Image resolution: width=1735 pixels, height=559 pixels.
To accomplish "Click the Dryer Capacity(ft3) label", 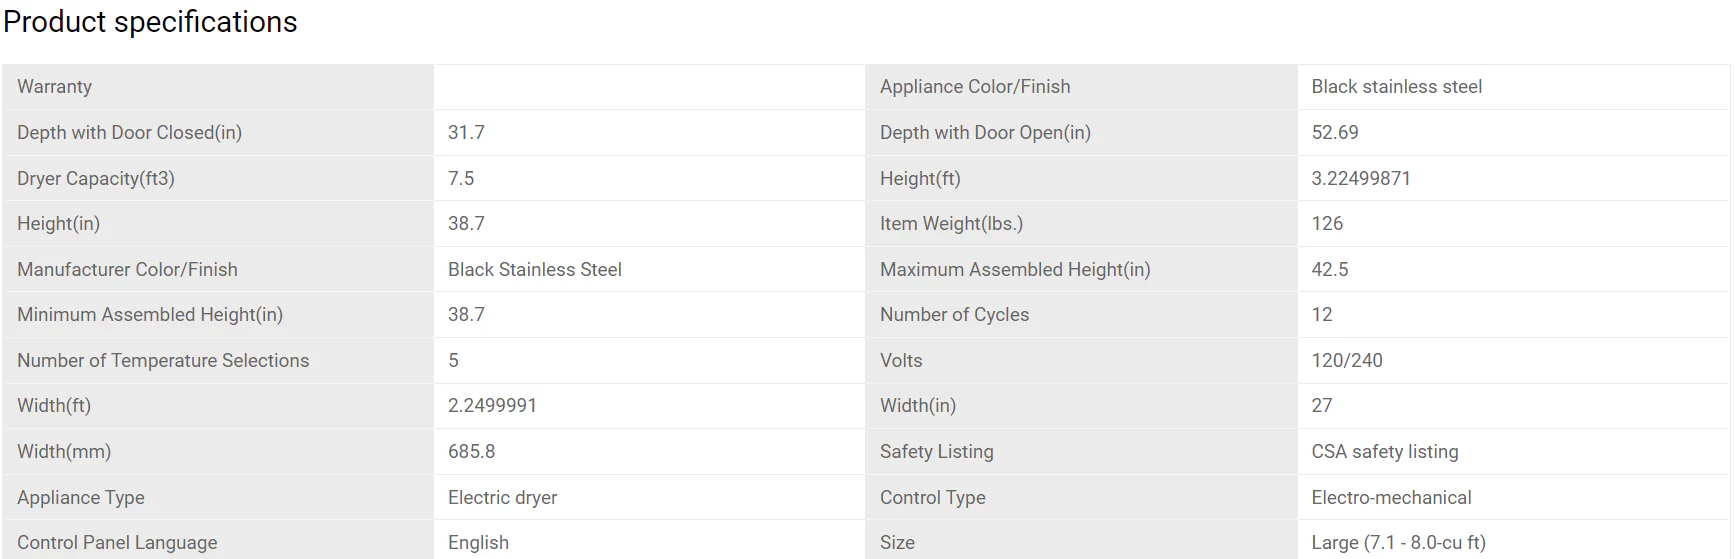I will 96,179.
